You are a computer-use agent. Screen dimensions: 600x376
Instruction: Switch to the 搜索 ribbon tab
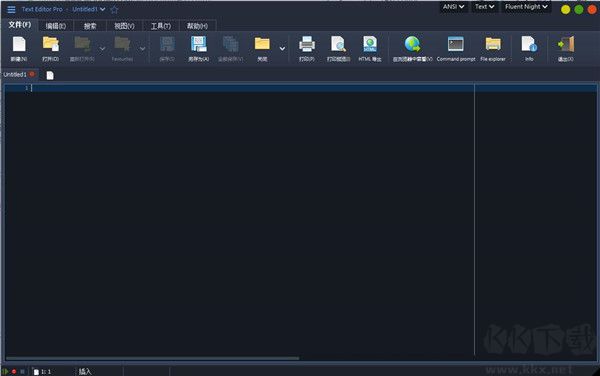tap(90, 26)
